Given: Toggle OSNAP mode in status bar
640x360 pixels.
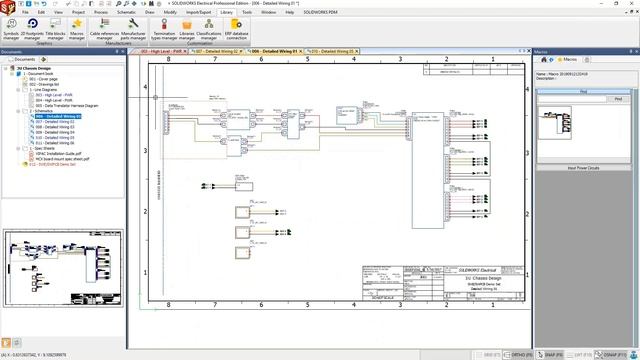Looking at the screenshot, I should pyautogui.click(x=610, y=355).
